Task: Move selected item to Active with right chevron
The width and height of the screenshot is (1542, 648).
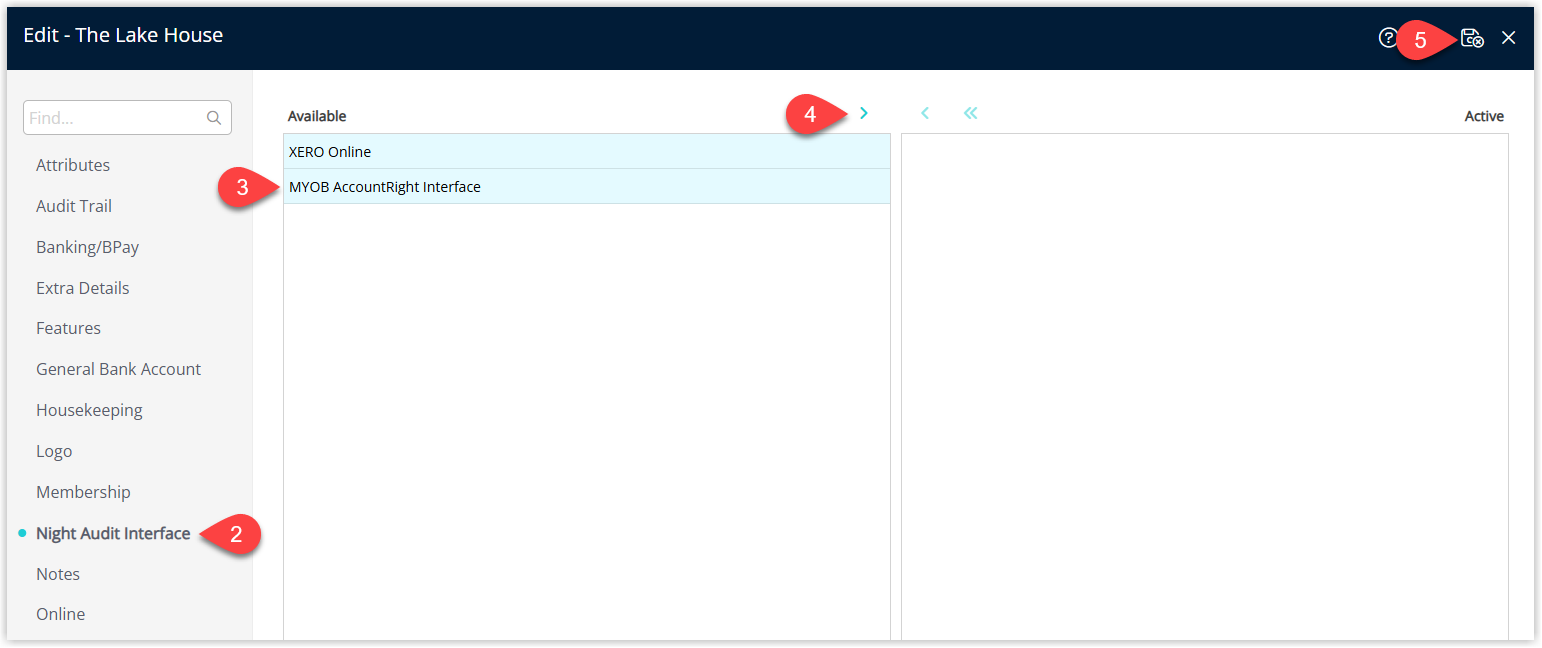Action: (x=864, y=113)
